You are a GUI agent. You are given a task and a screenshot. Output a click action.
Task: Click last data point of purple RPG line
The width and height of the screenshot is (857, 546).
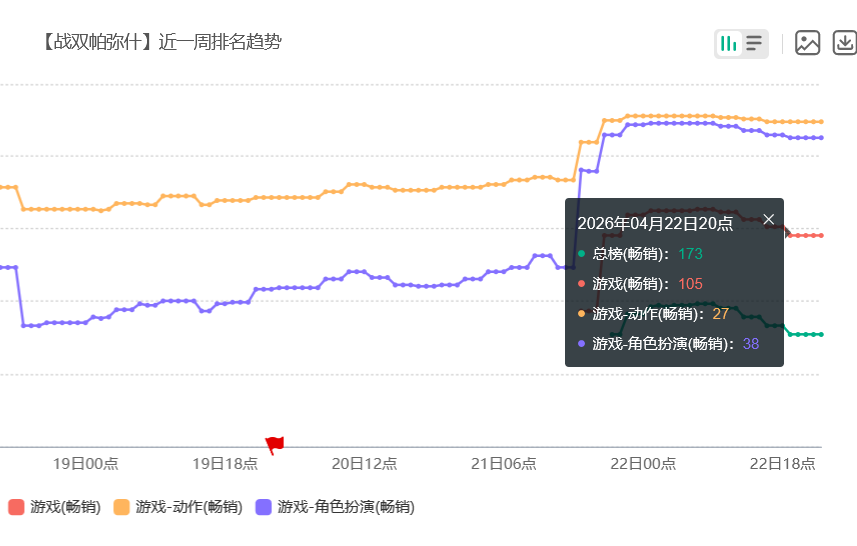pos(821,138)
